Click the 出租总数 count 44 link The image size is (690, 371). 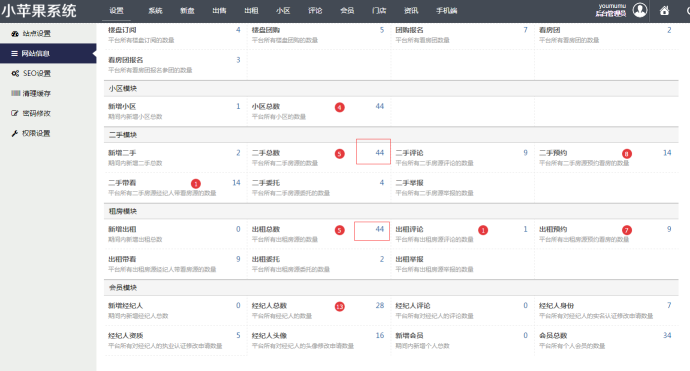tap(380, 229)
